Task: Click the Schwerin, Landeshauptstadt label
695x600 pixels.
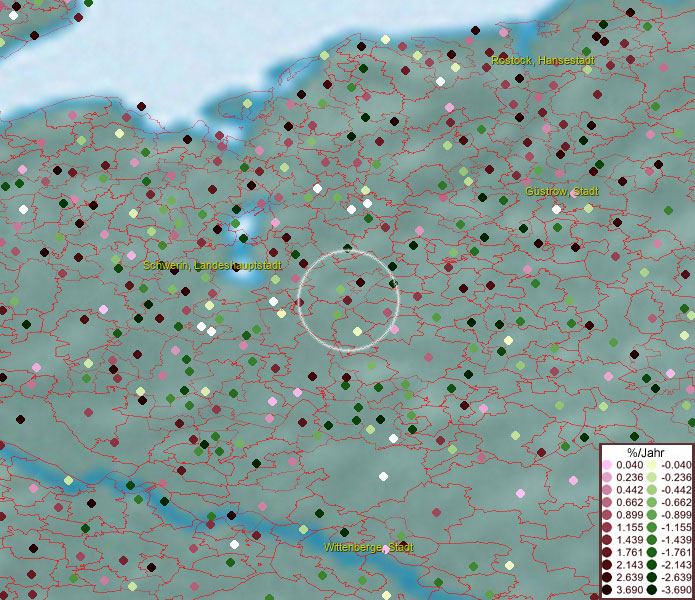Action: point(212,266)
